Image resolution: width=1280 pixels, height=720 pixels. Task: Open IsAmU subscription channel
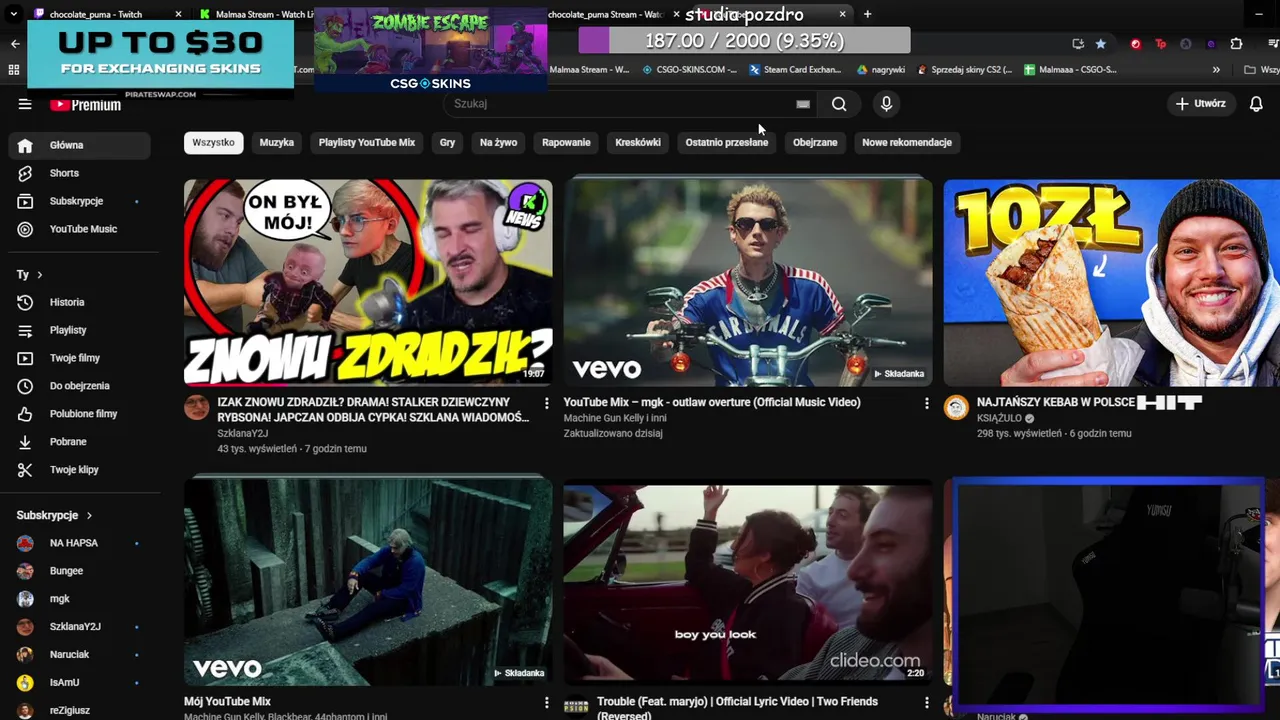80,683
